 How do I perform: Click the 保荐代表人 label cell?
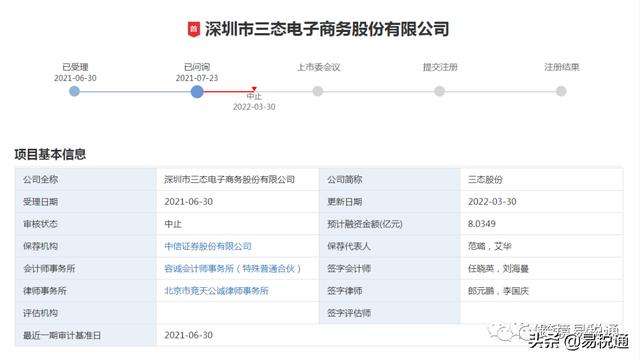(390, 246)
